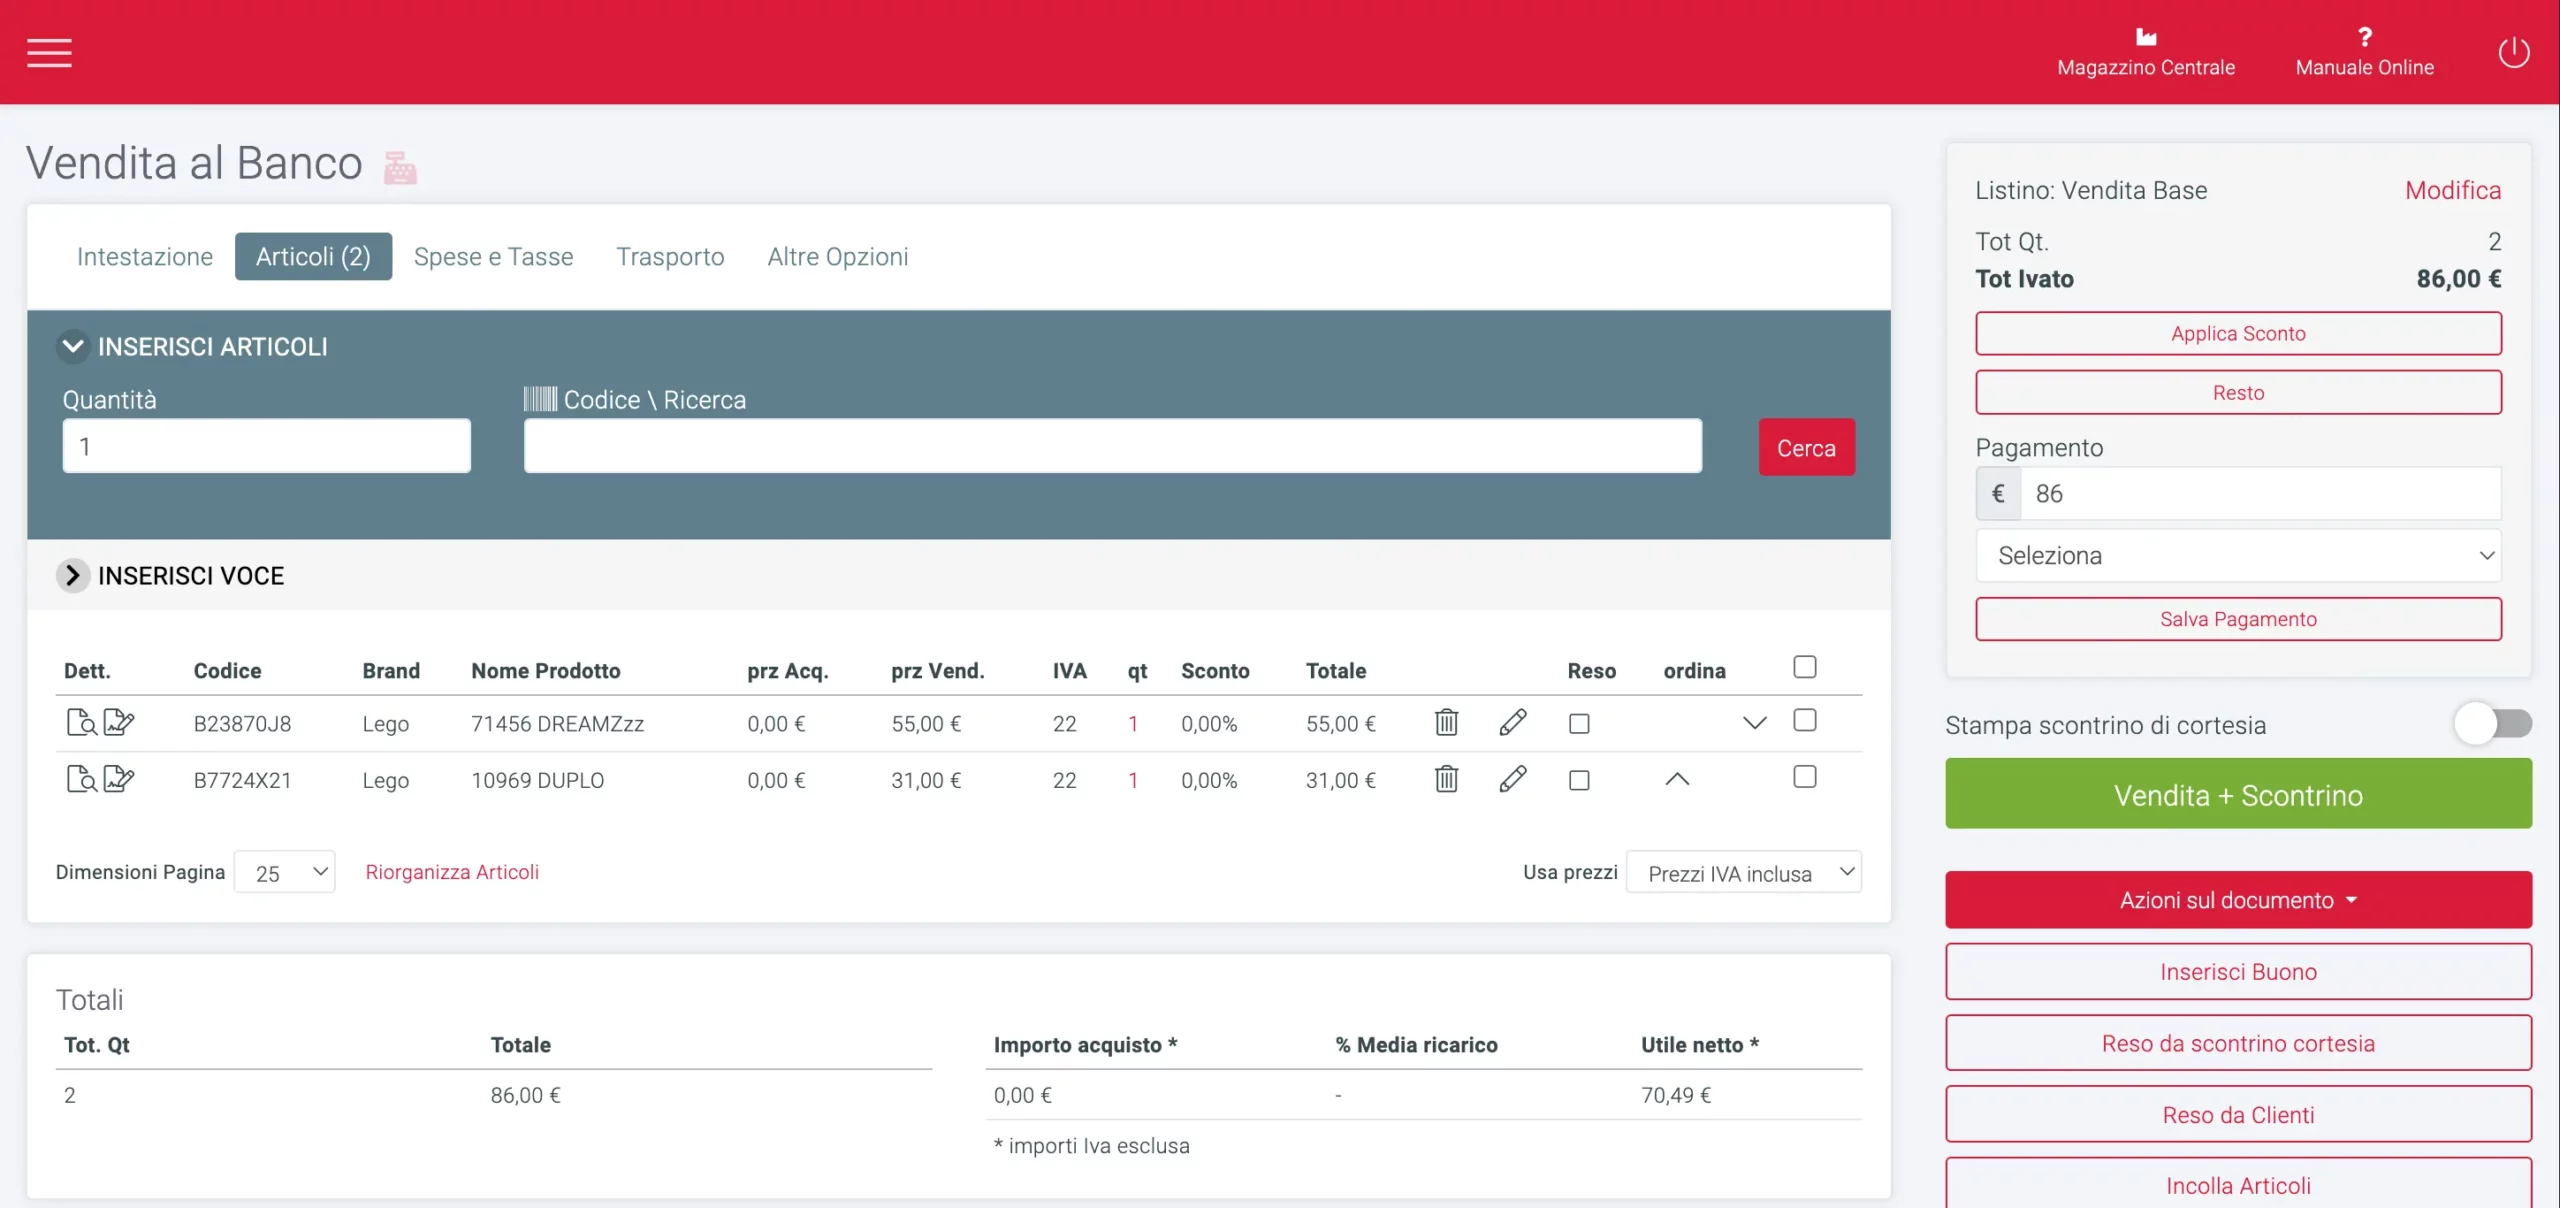View details icon for 10969 DUPLO row

(x=81, y=779)
